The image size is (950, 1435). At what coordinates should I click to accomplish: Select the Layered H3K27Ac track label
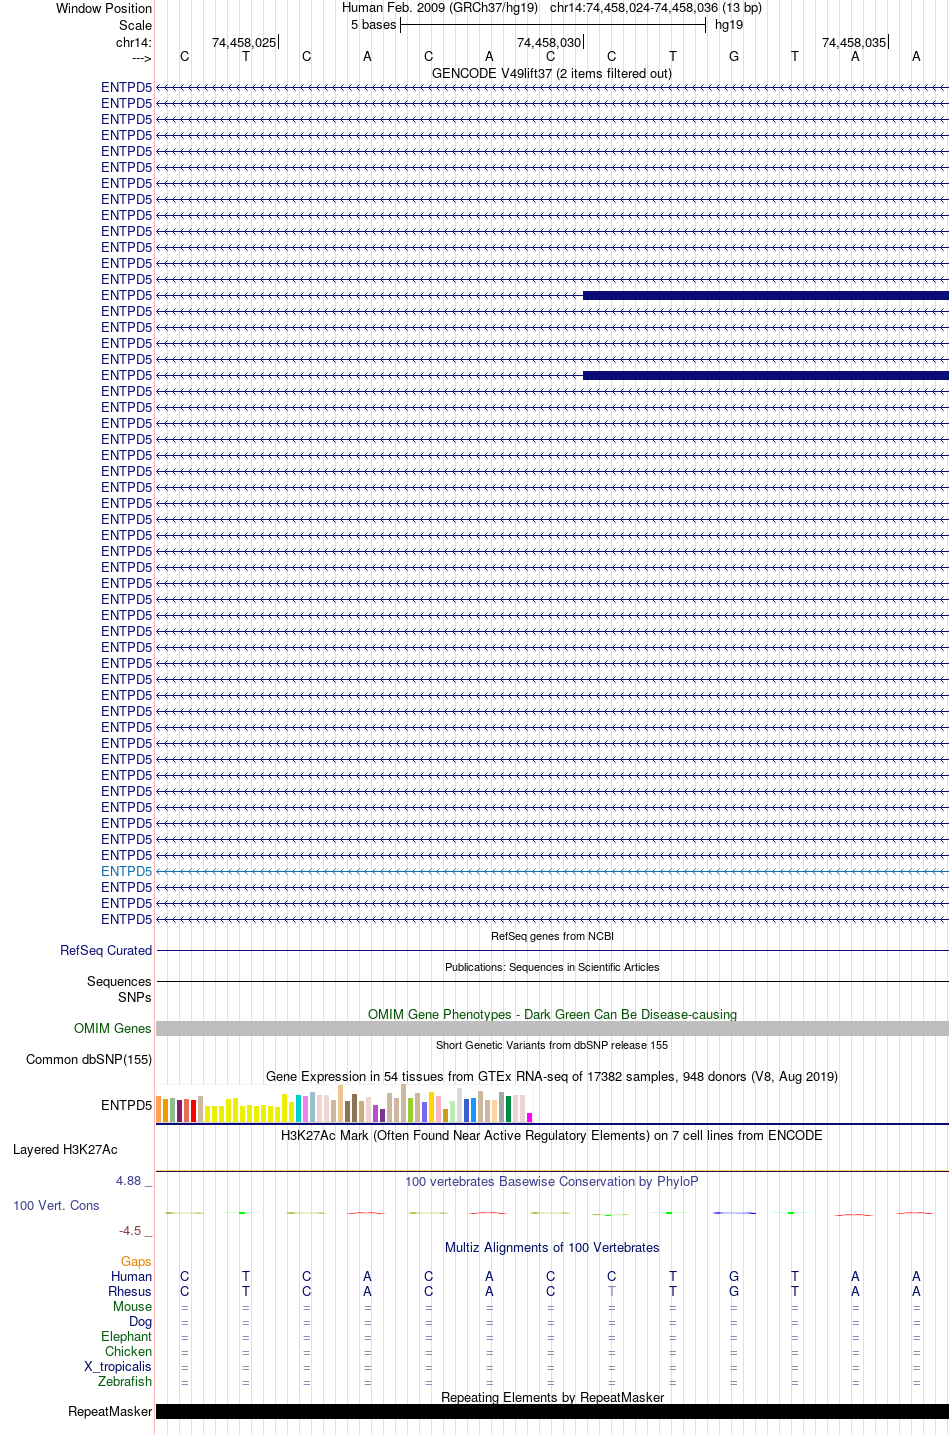(x=65, y=1149)
